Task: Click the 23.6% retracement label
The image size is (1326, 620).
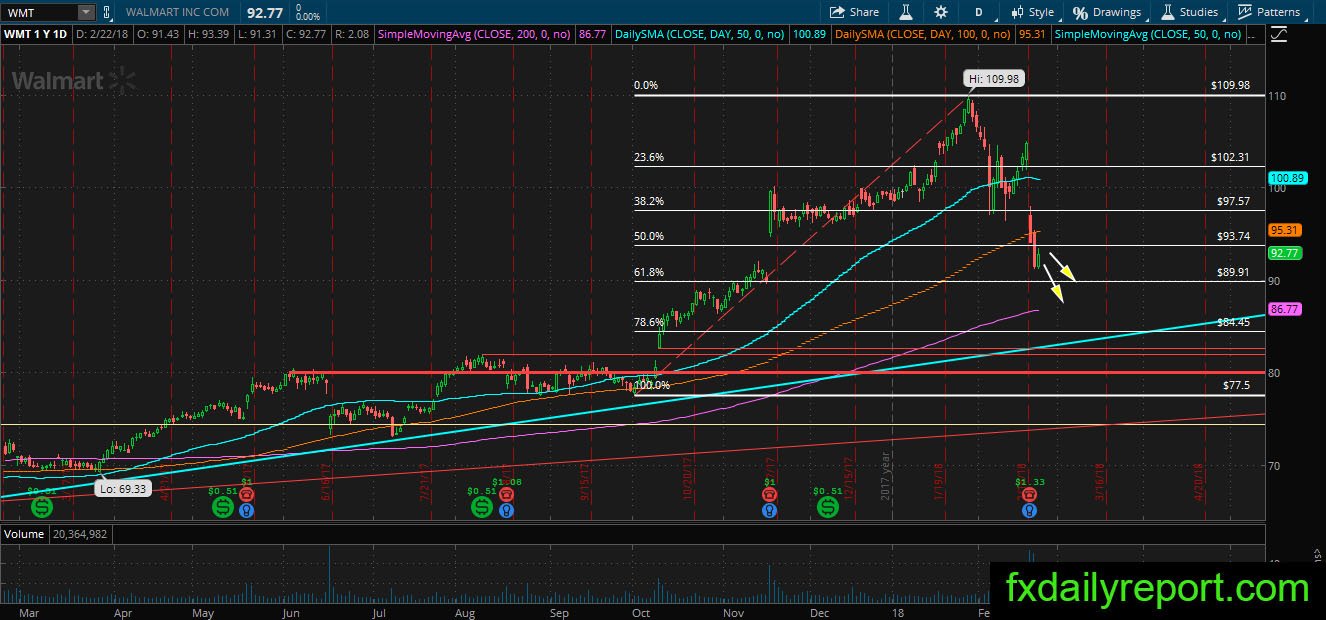Action: (x=649, y=157)
